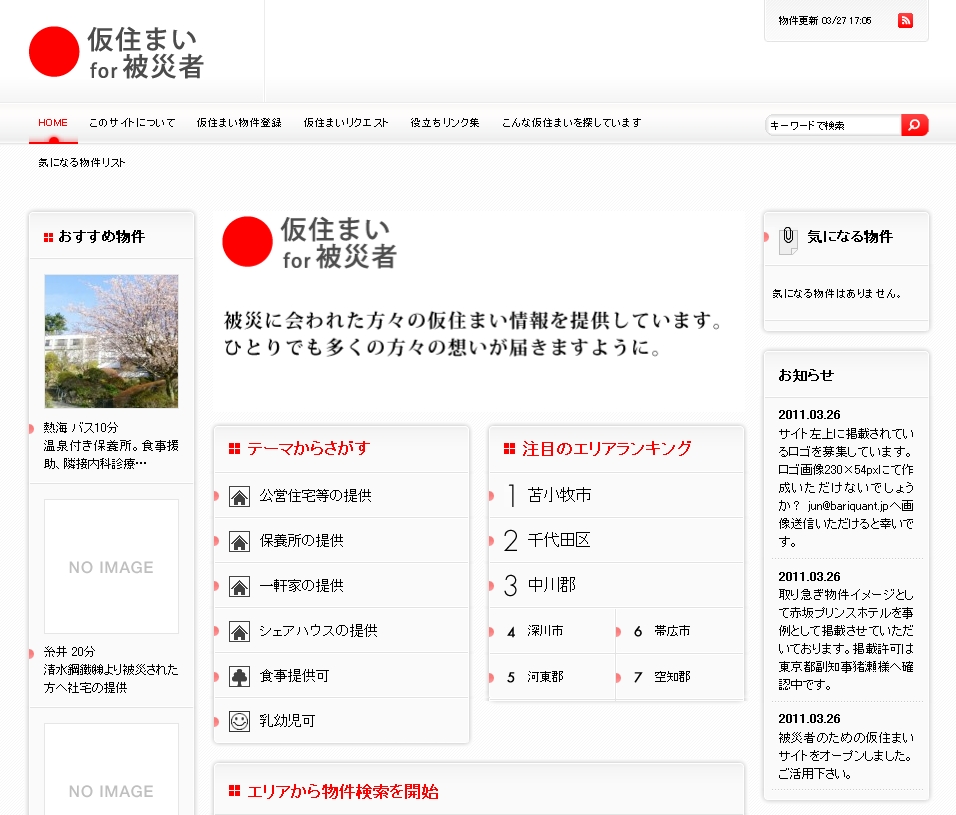956x815 pixels.
Task: Open 糸井 20分 property listing link
Action: coord(70,651)
